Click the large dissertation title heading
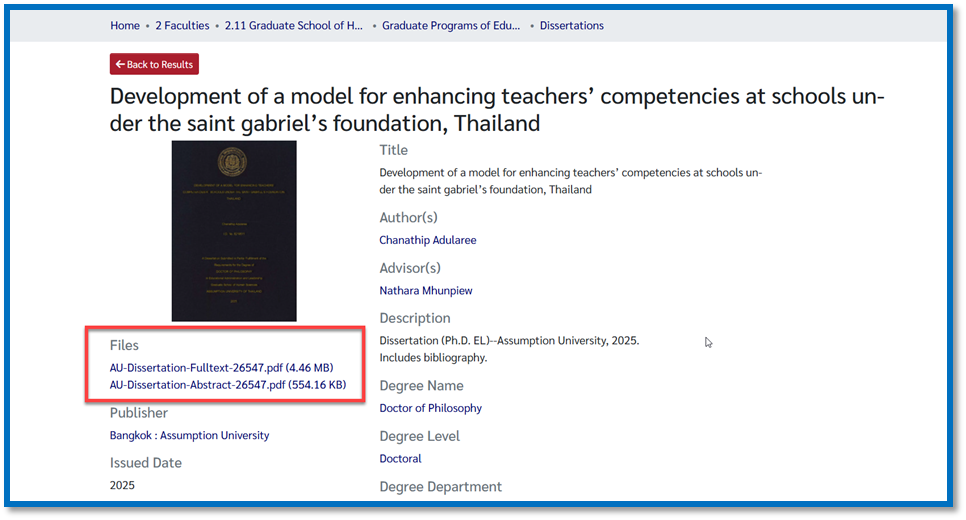The height and width of the screenshot is (520, 966). [496, 110]
